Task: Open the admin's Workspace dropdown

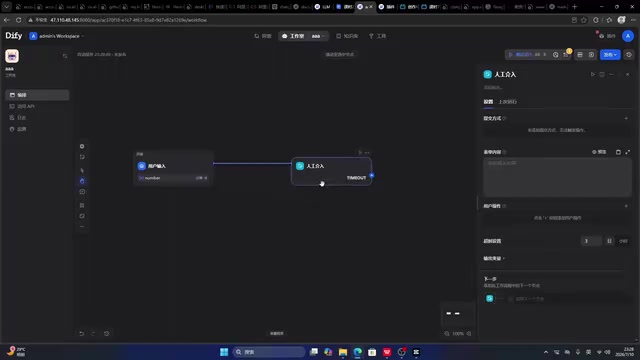Action: tap(57, 36)
